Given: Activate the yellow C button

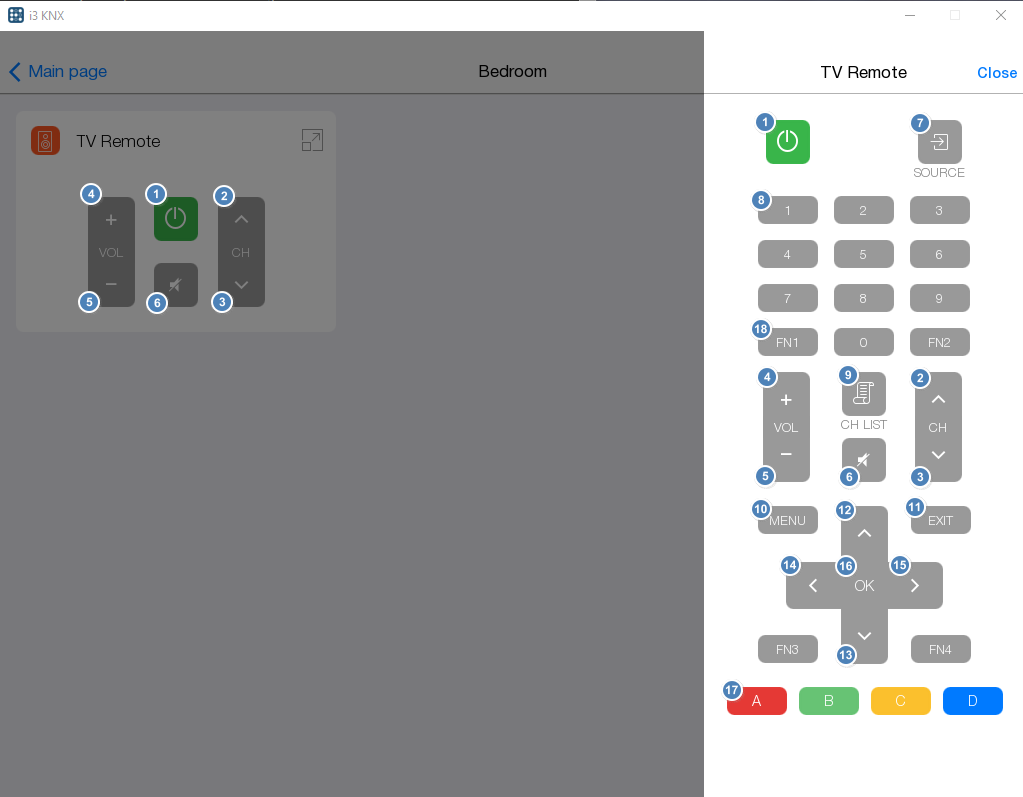Looking at the screenshot, I should tap(900, 700).
